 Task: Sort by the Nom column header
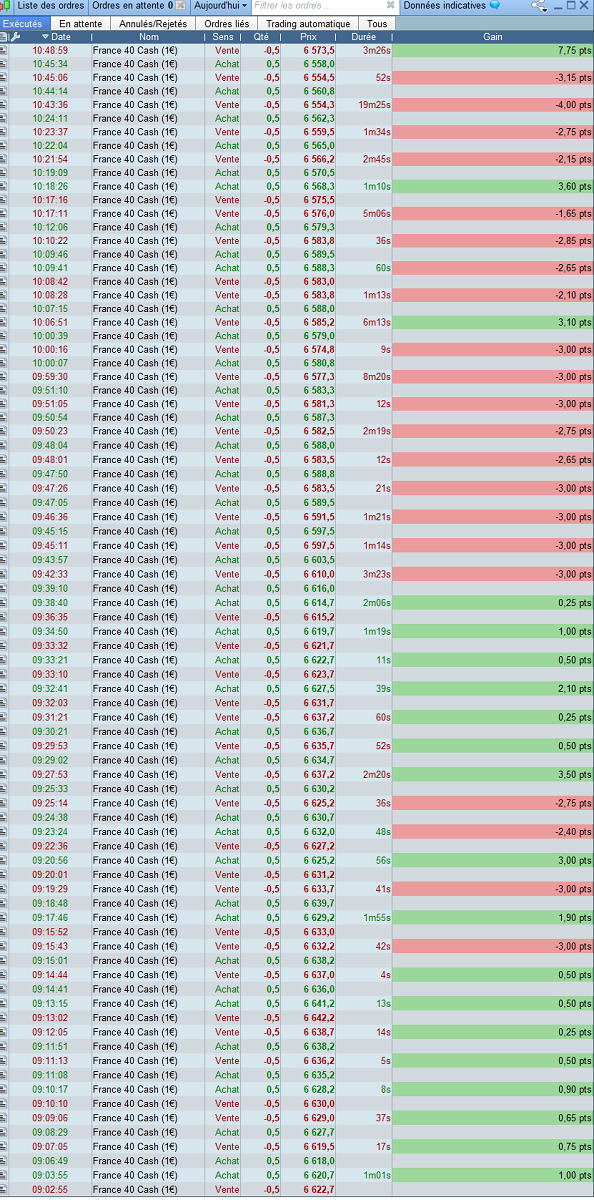(x=148, y=37)
